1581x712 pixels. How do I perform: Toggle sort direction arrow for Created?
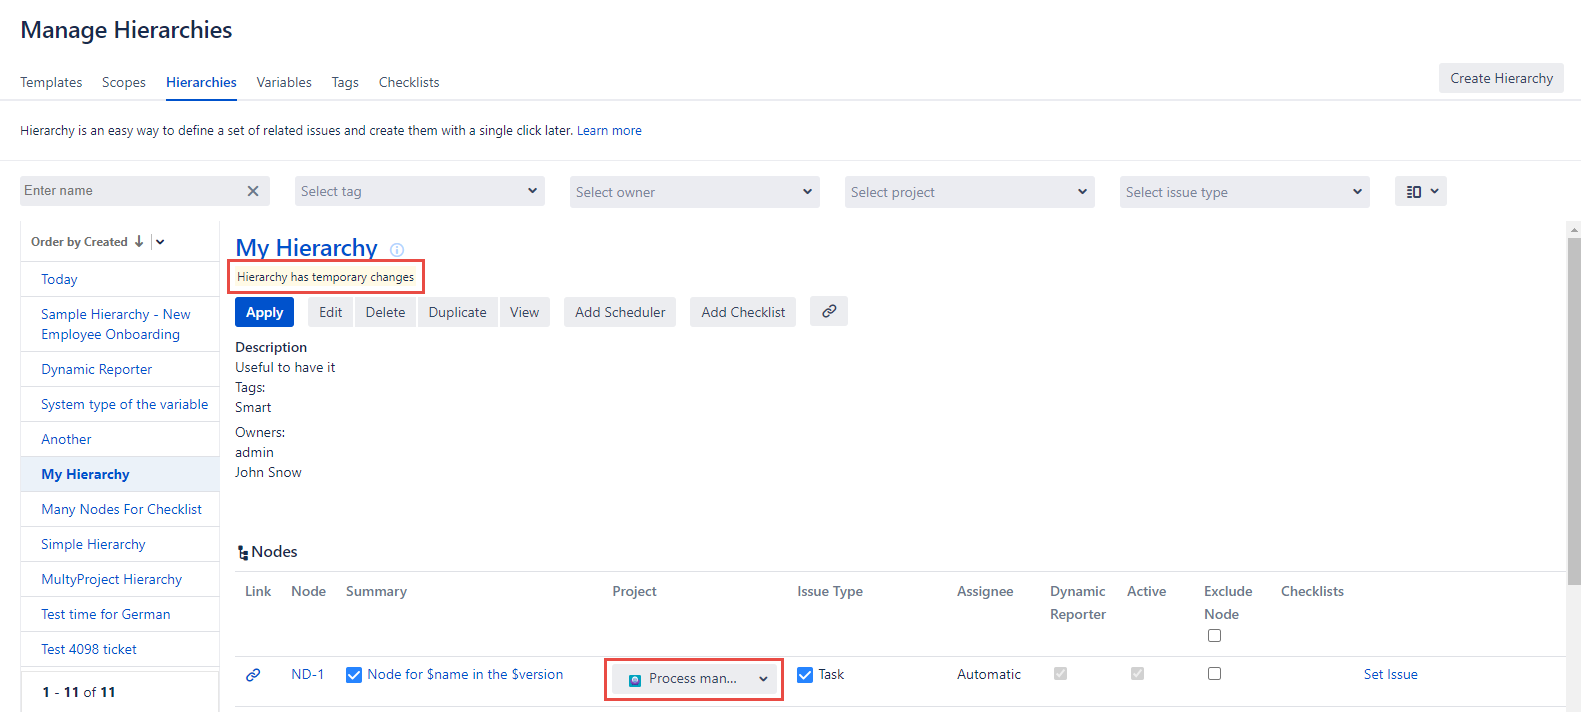[139, 242]
